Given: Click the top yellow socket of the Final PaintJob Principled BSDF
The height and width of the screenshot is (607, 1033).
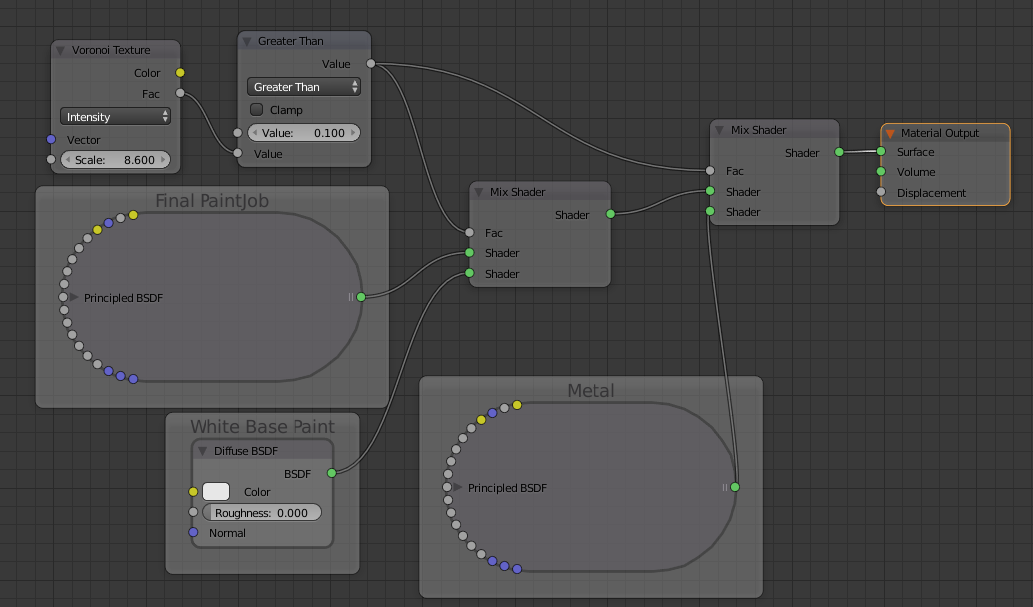Looking at the screenshot, I should click(x=133, y=215).
